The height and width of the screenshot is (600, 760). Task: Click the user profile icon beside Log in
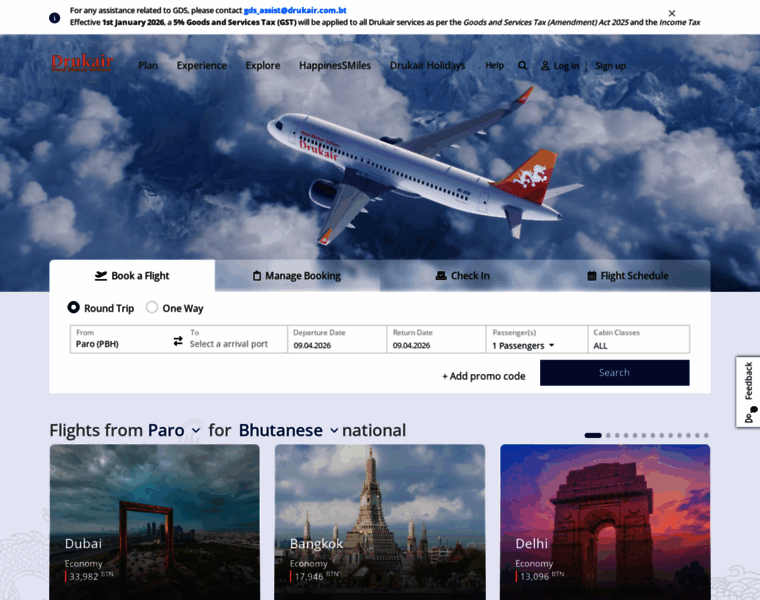(545, 65)
